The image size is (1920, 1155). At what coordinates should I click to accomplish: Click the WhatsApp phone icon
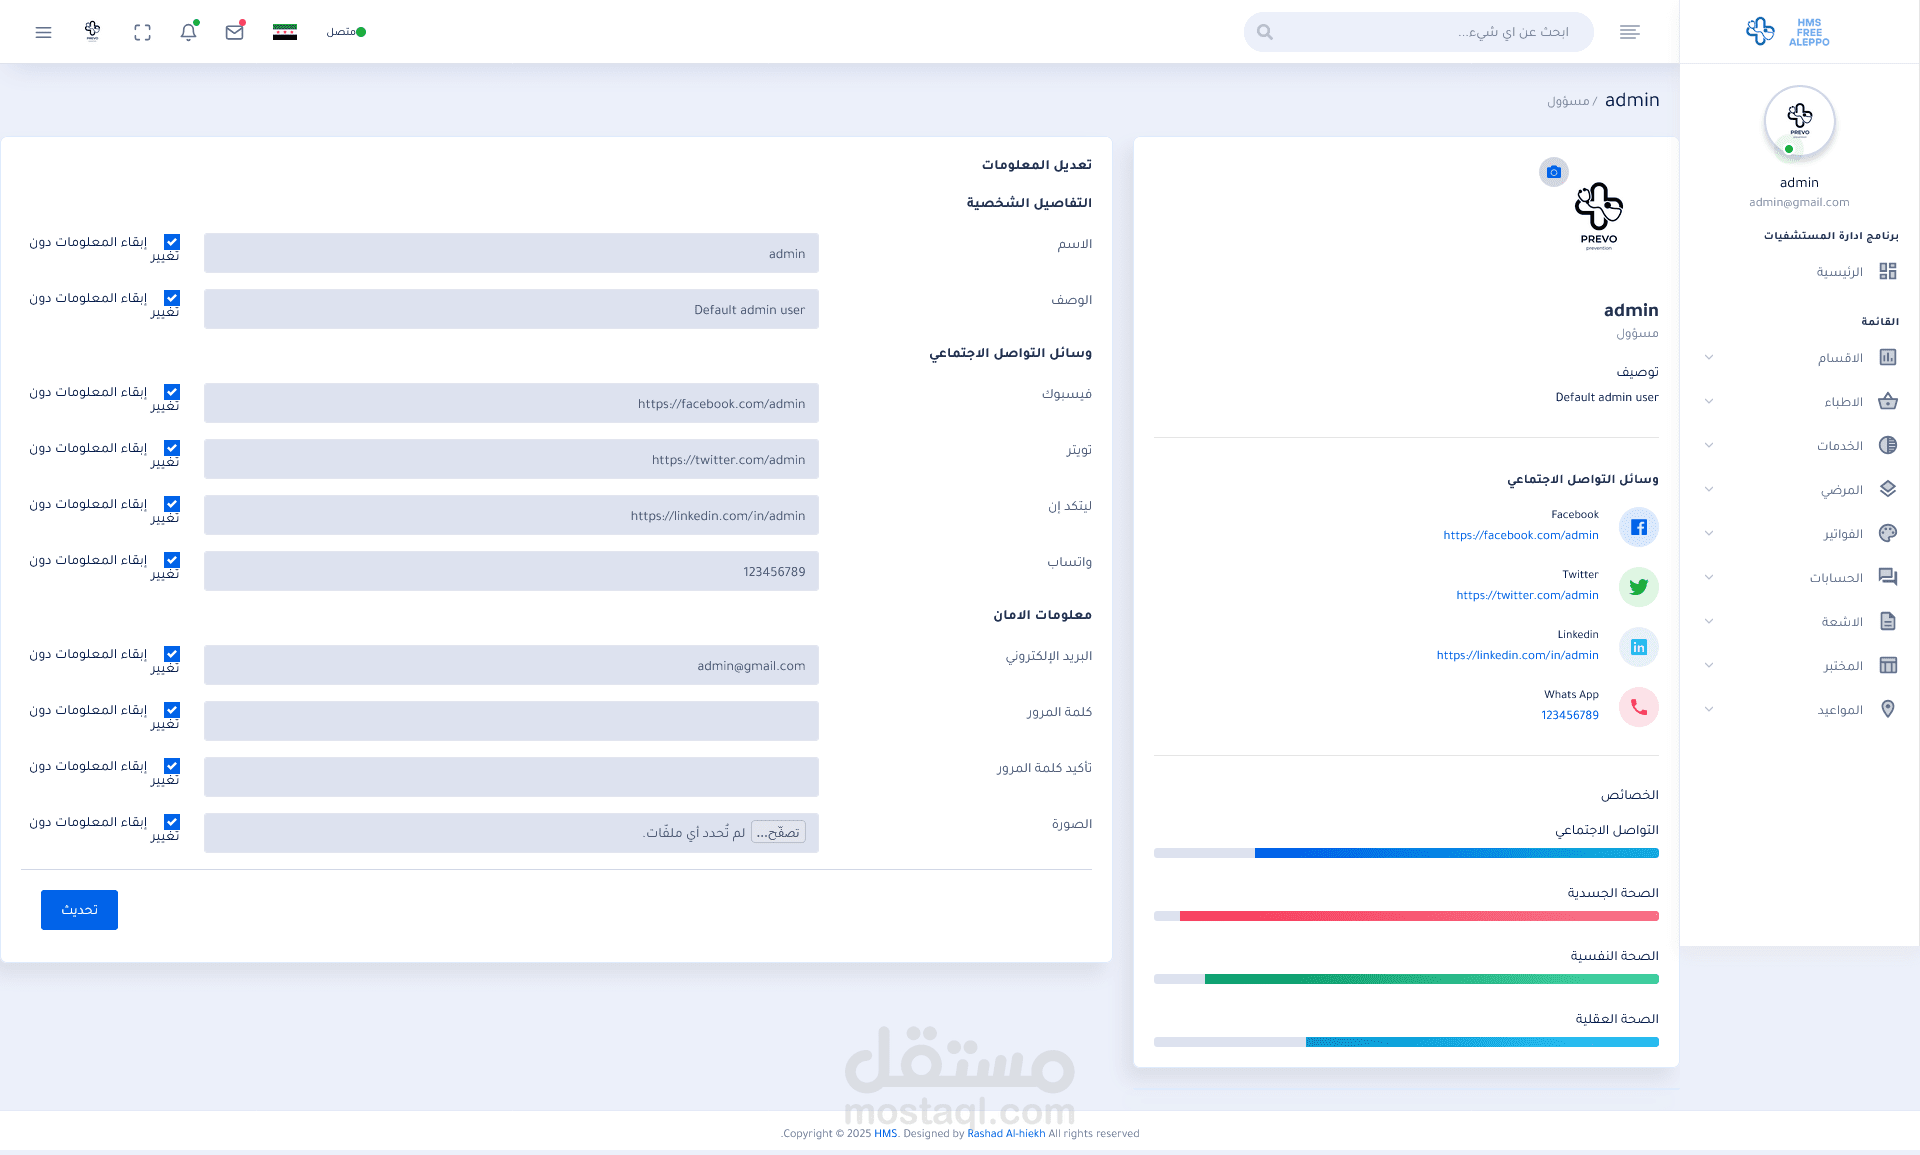point(1638,707)
